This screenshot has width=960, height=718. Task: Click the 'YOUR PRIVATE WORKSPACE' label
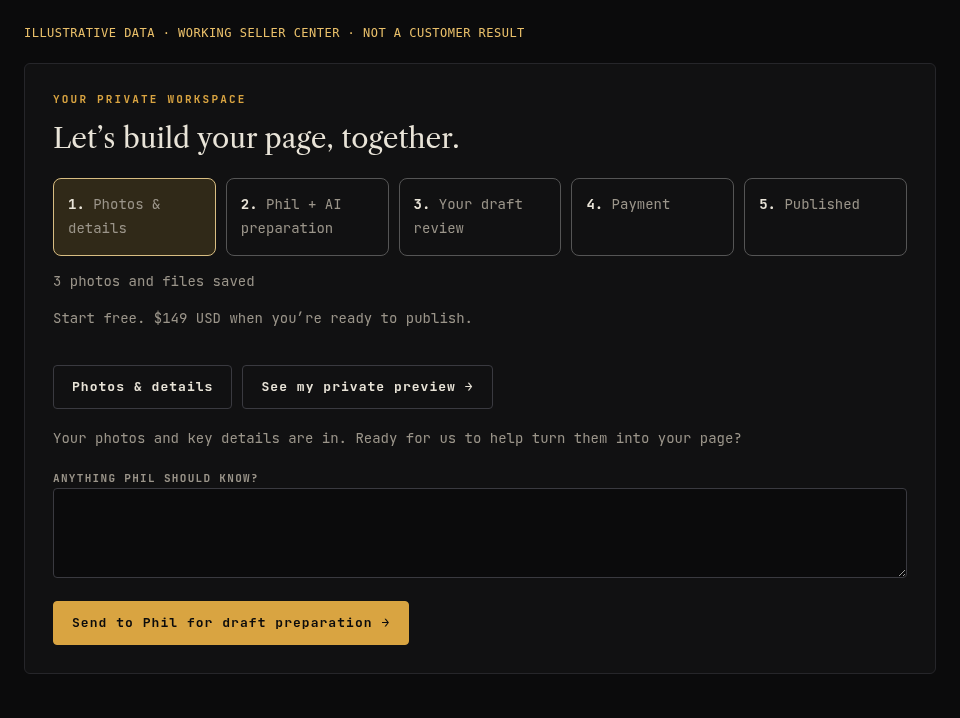pyautogui.click(x=149, y=99)
